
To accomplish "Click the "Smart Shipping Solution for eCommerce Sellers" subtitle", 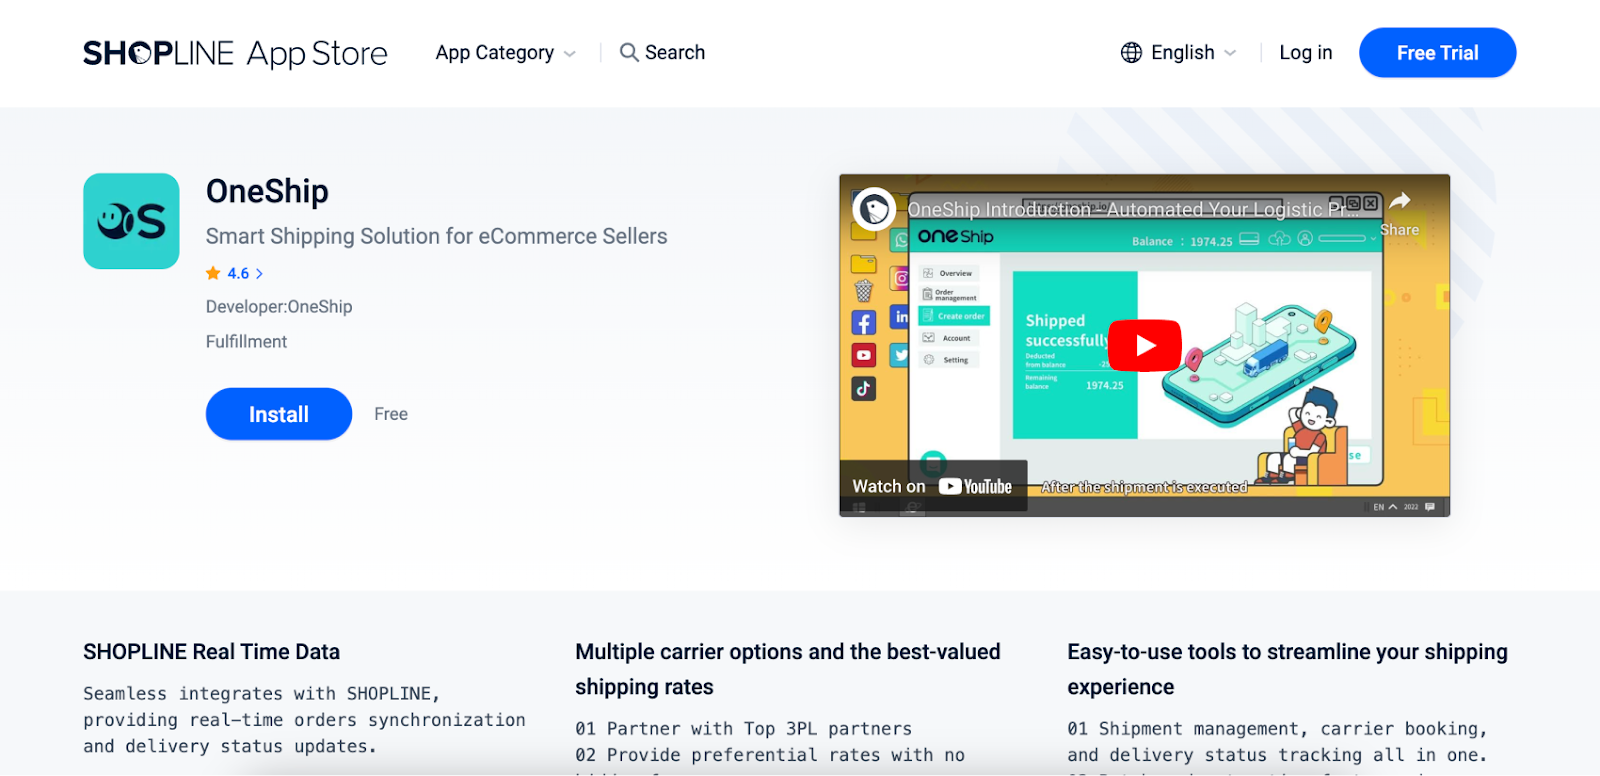I will coord(436,236).
